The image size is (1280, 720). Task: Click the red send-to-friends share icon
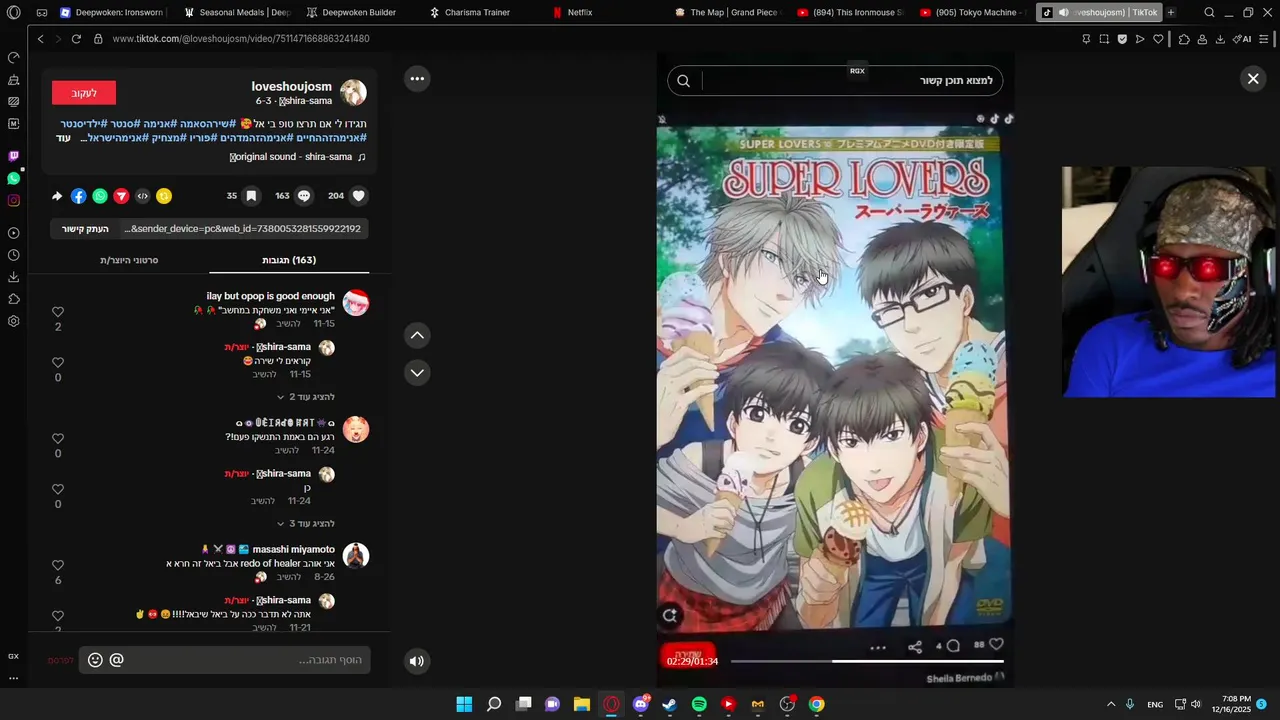pos(121,196)
